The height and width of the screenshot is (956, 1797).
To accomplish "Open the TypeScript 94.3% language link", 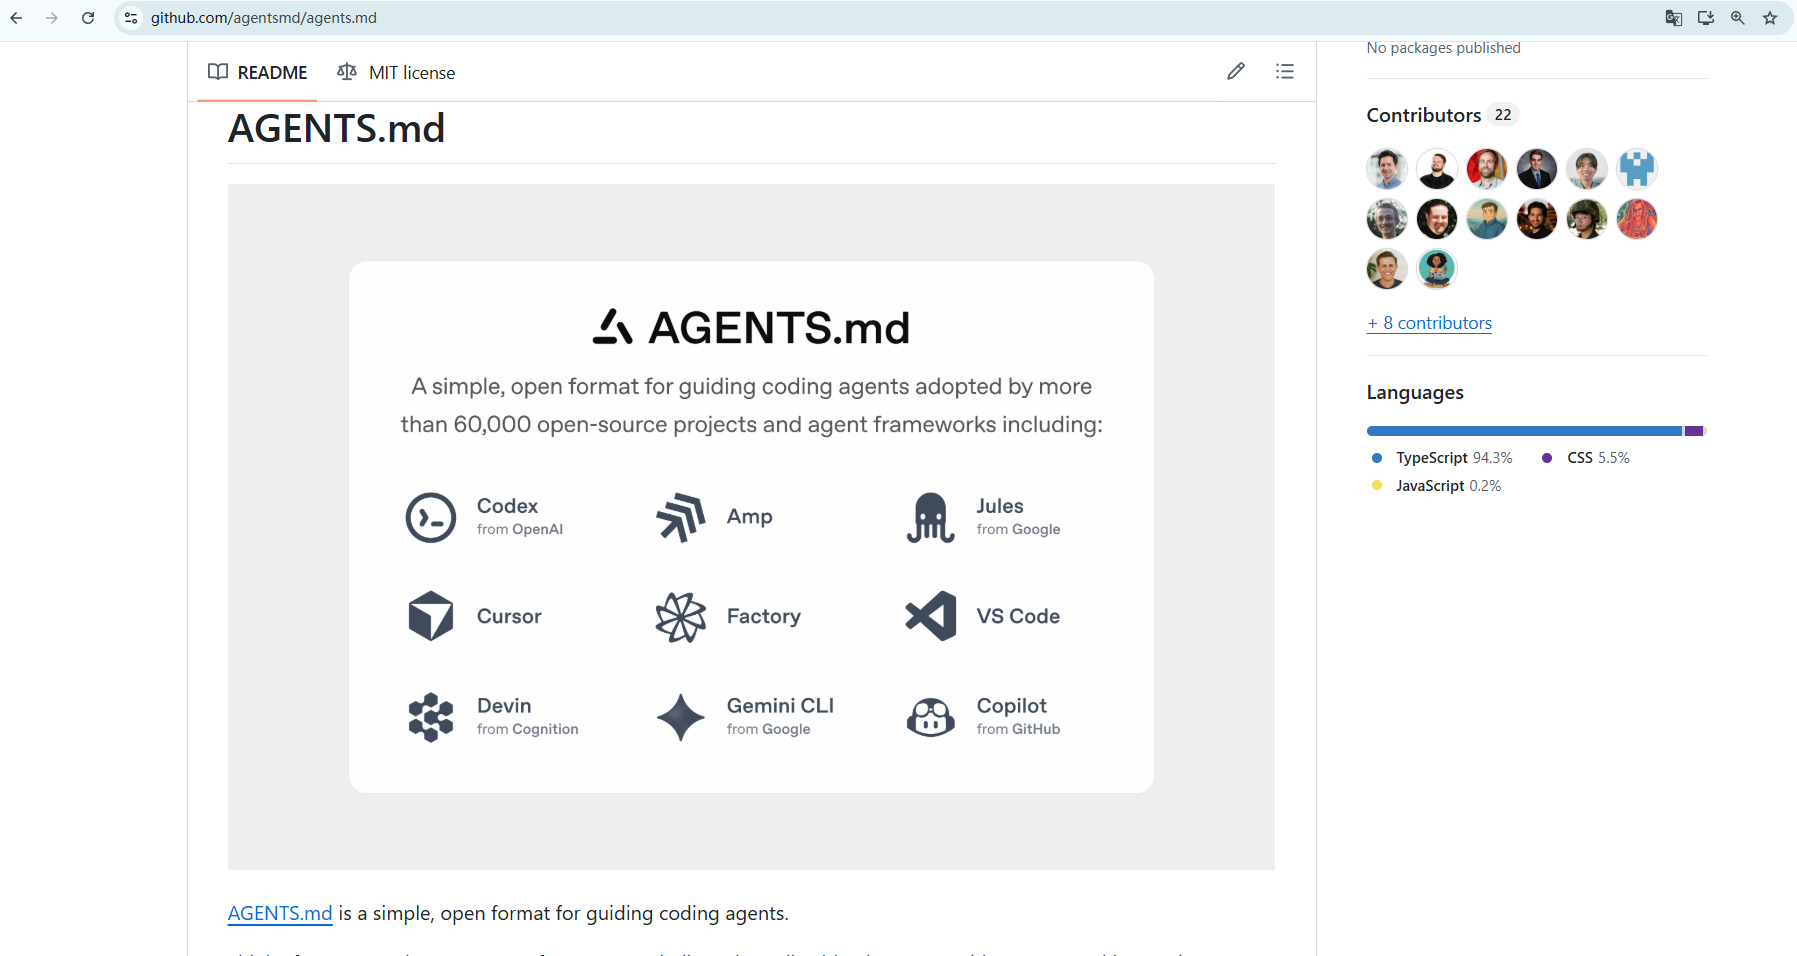I will tap(1442, 458).
